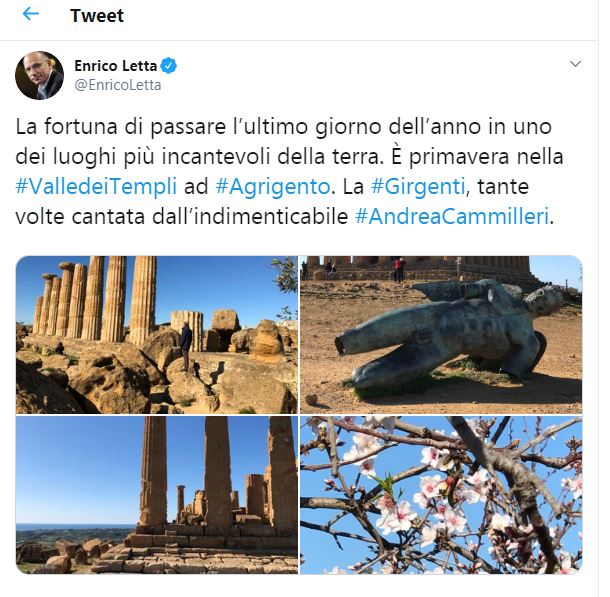The image size is (610, 597).
Task: Click the blue verified badge
Action: [x=168, y=66]
